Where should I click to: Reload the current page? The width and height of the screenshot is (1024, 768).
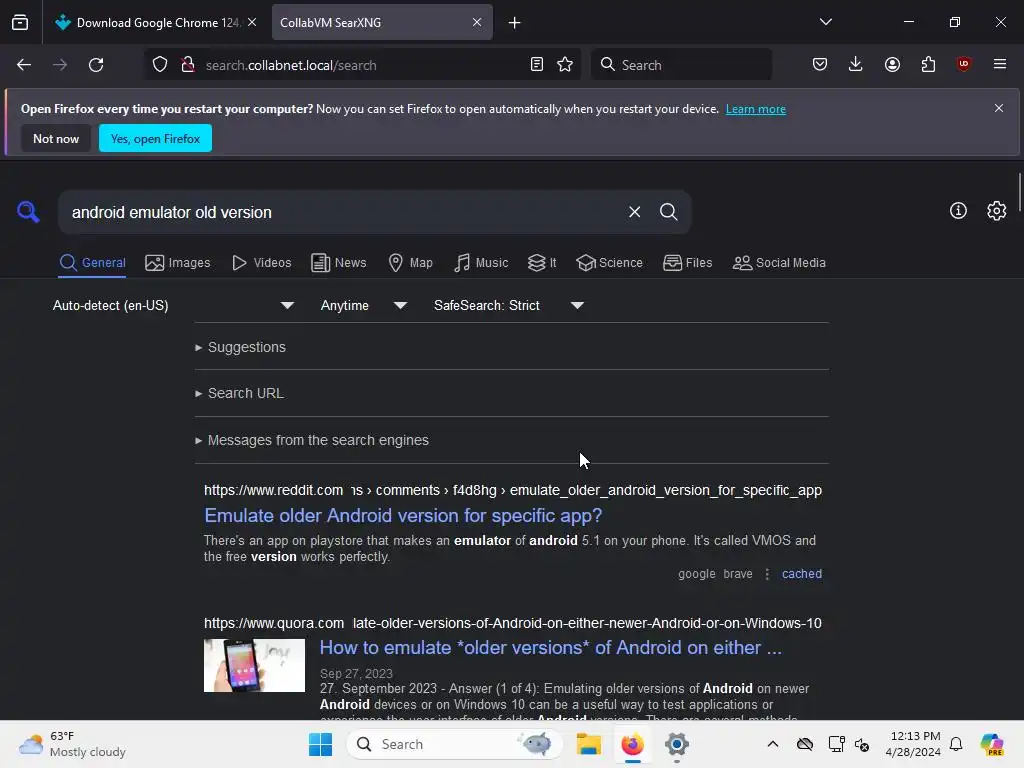point(96,65)
